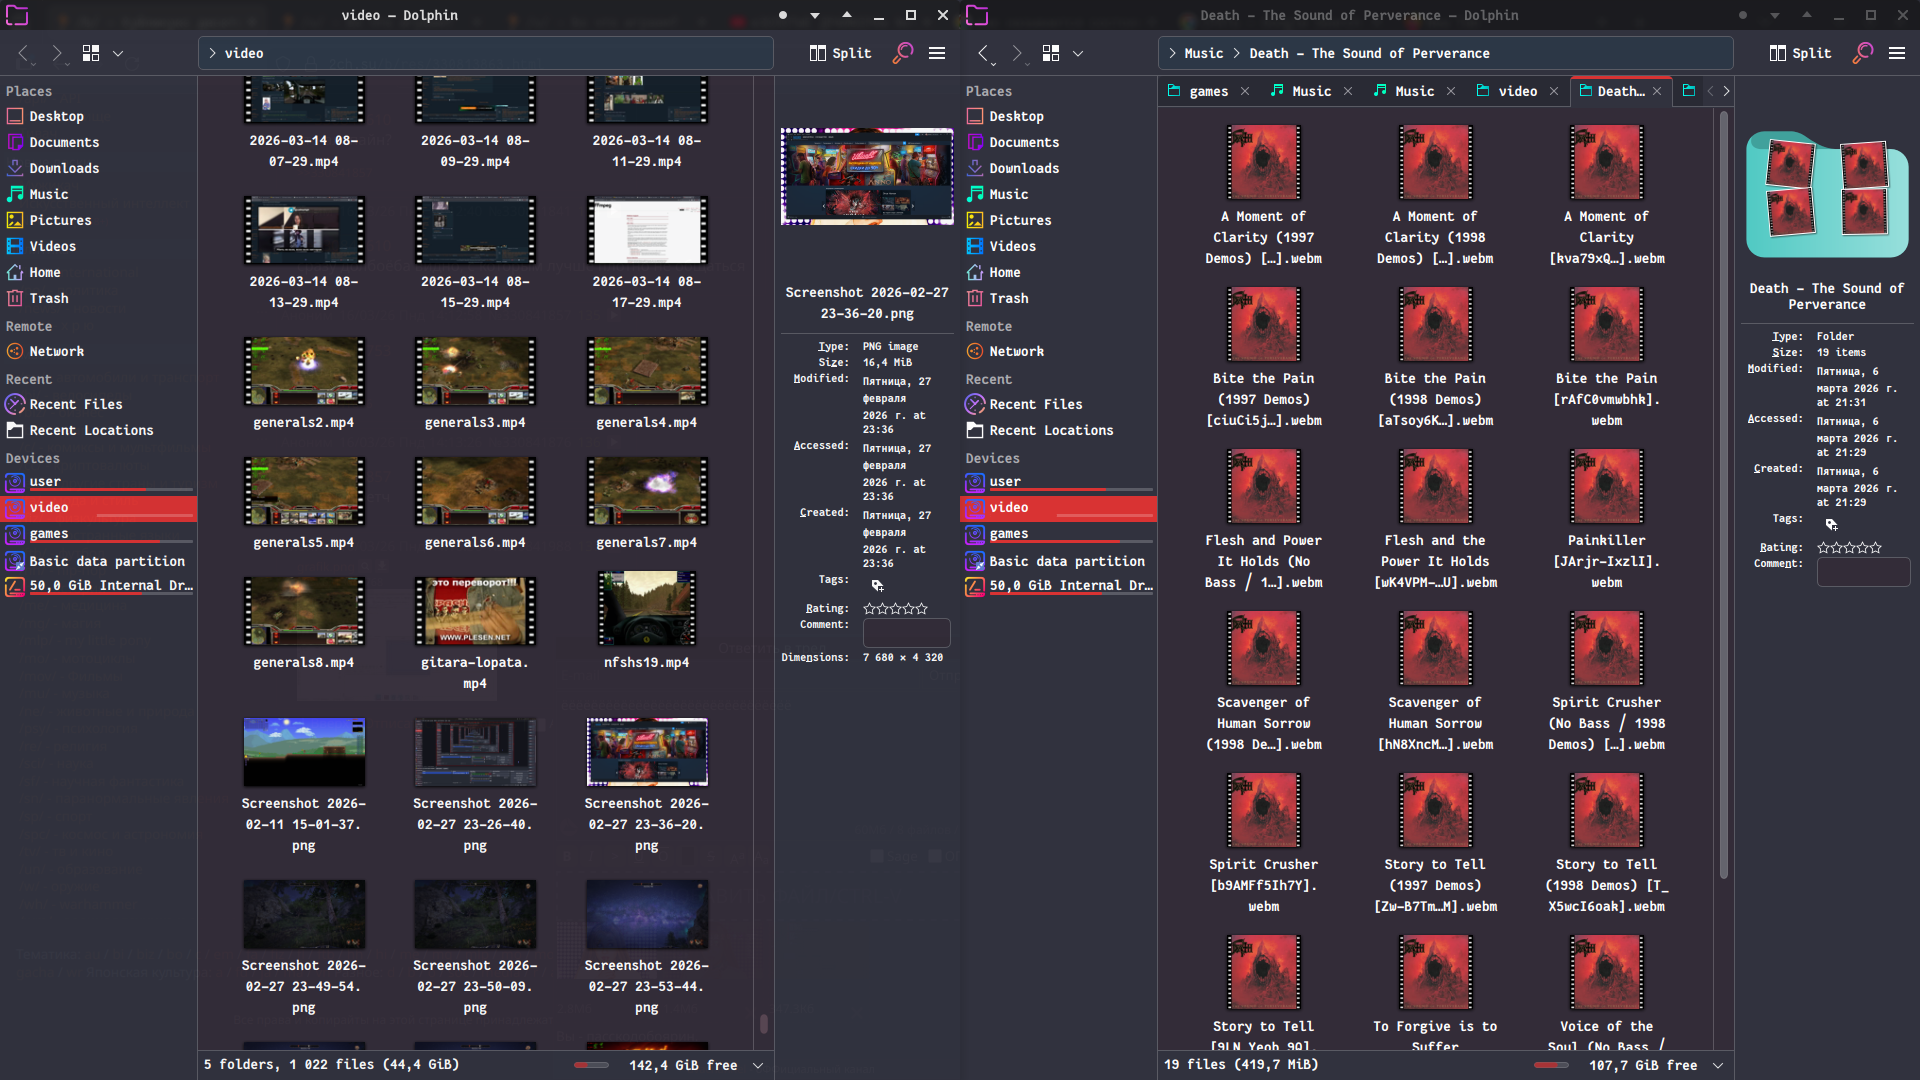Switch to the games tab
The width and height of the screenshot is (1920, 1080).
[1208, 91]
